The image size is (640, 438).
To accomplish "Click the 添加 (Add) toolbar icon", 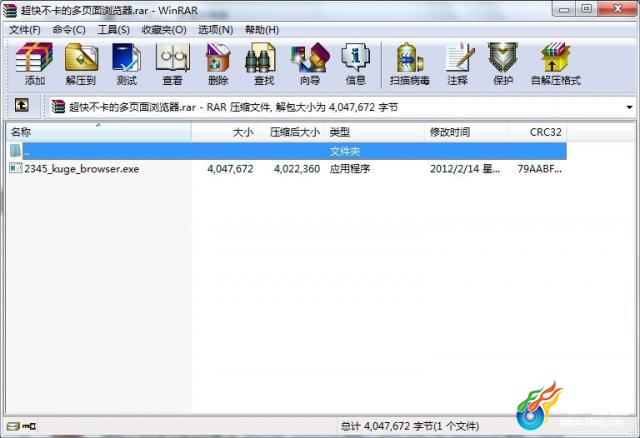I will [34, 64].
